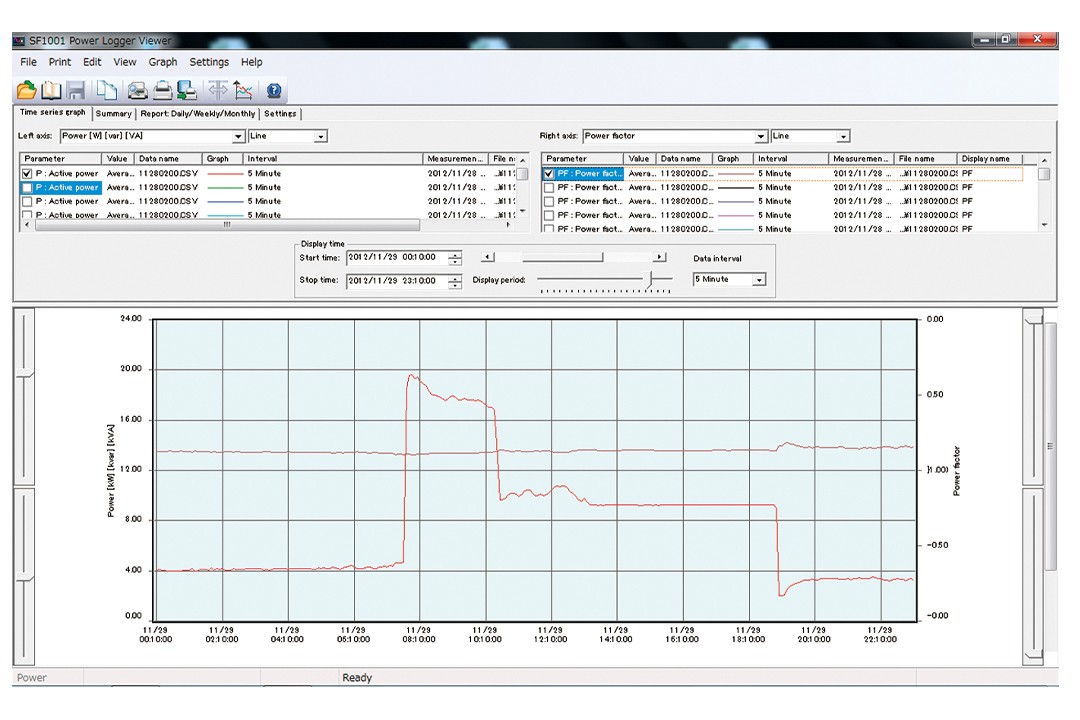The height and width of the screenshot is (720, 1080).
Task: Click the monitor-with-printer export icon
Action: [187, 90]
